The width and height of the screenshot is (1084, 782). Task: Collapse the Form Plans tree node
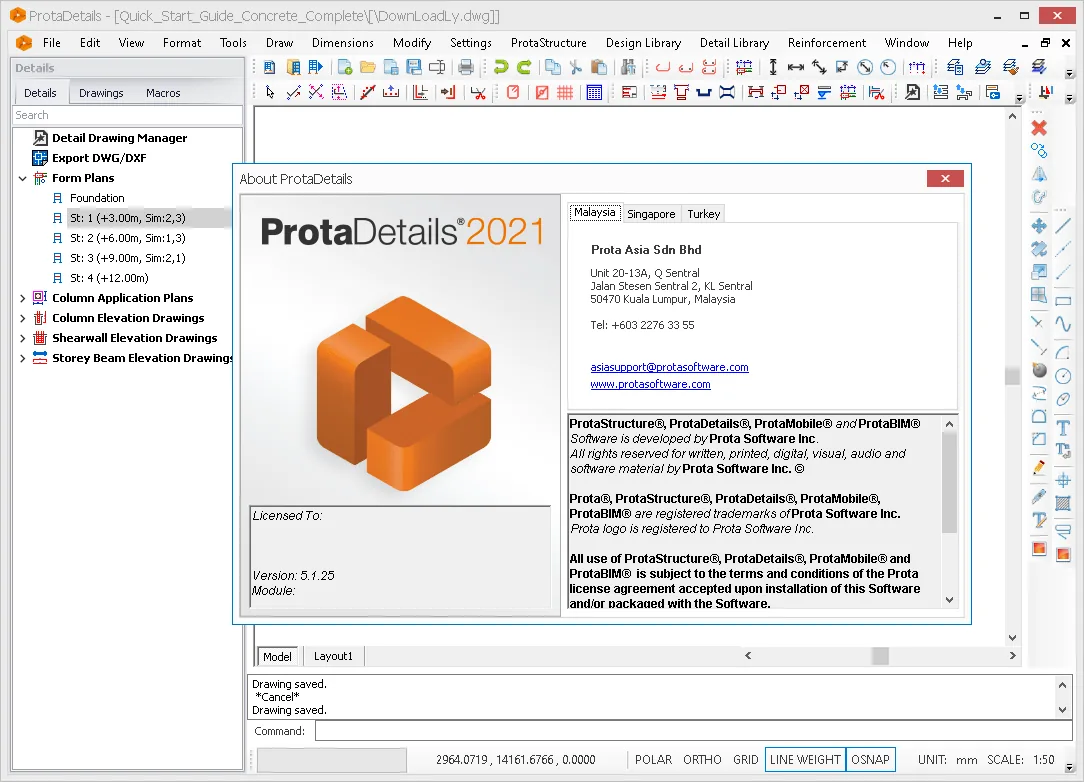23,178
